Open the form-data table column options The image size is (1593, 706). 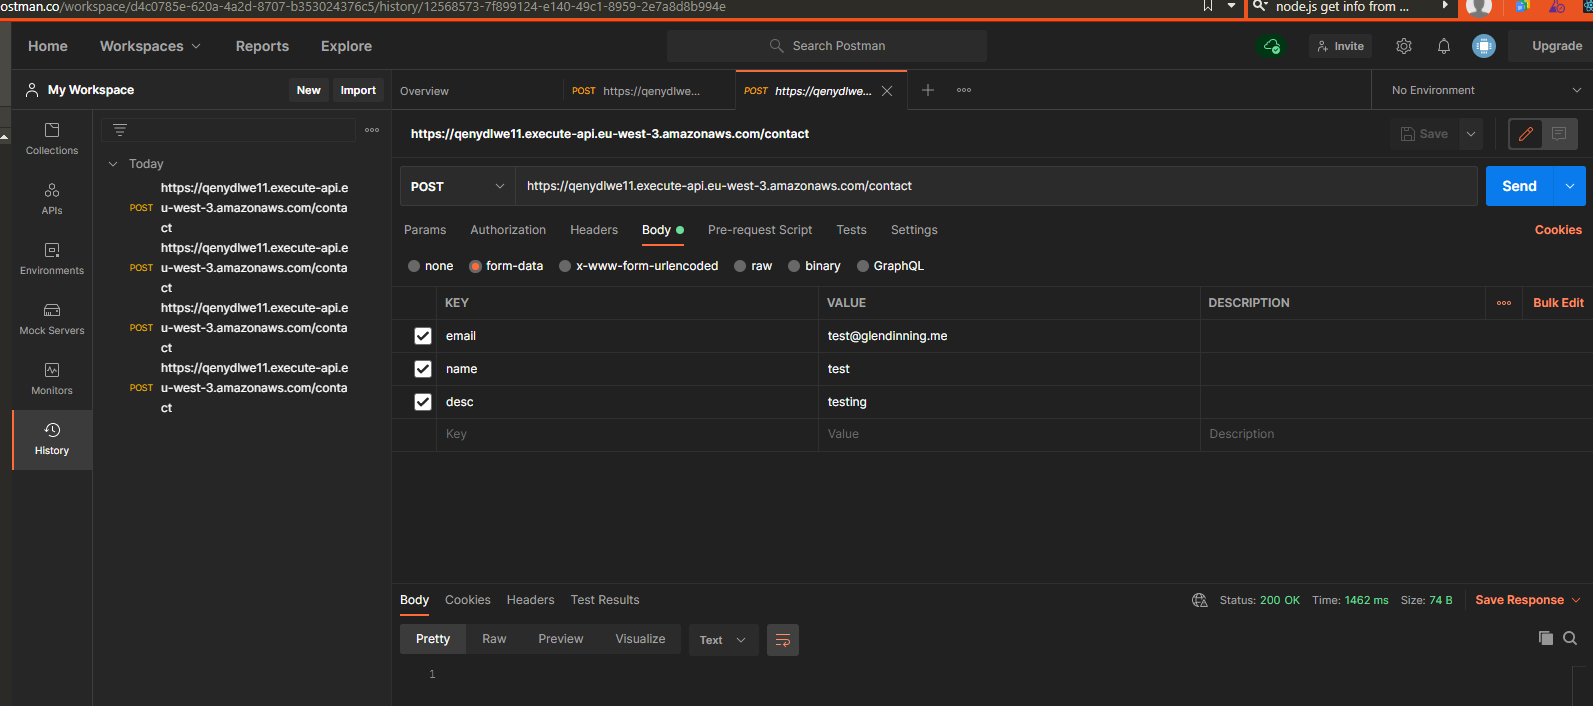tap(1504, 303)
